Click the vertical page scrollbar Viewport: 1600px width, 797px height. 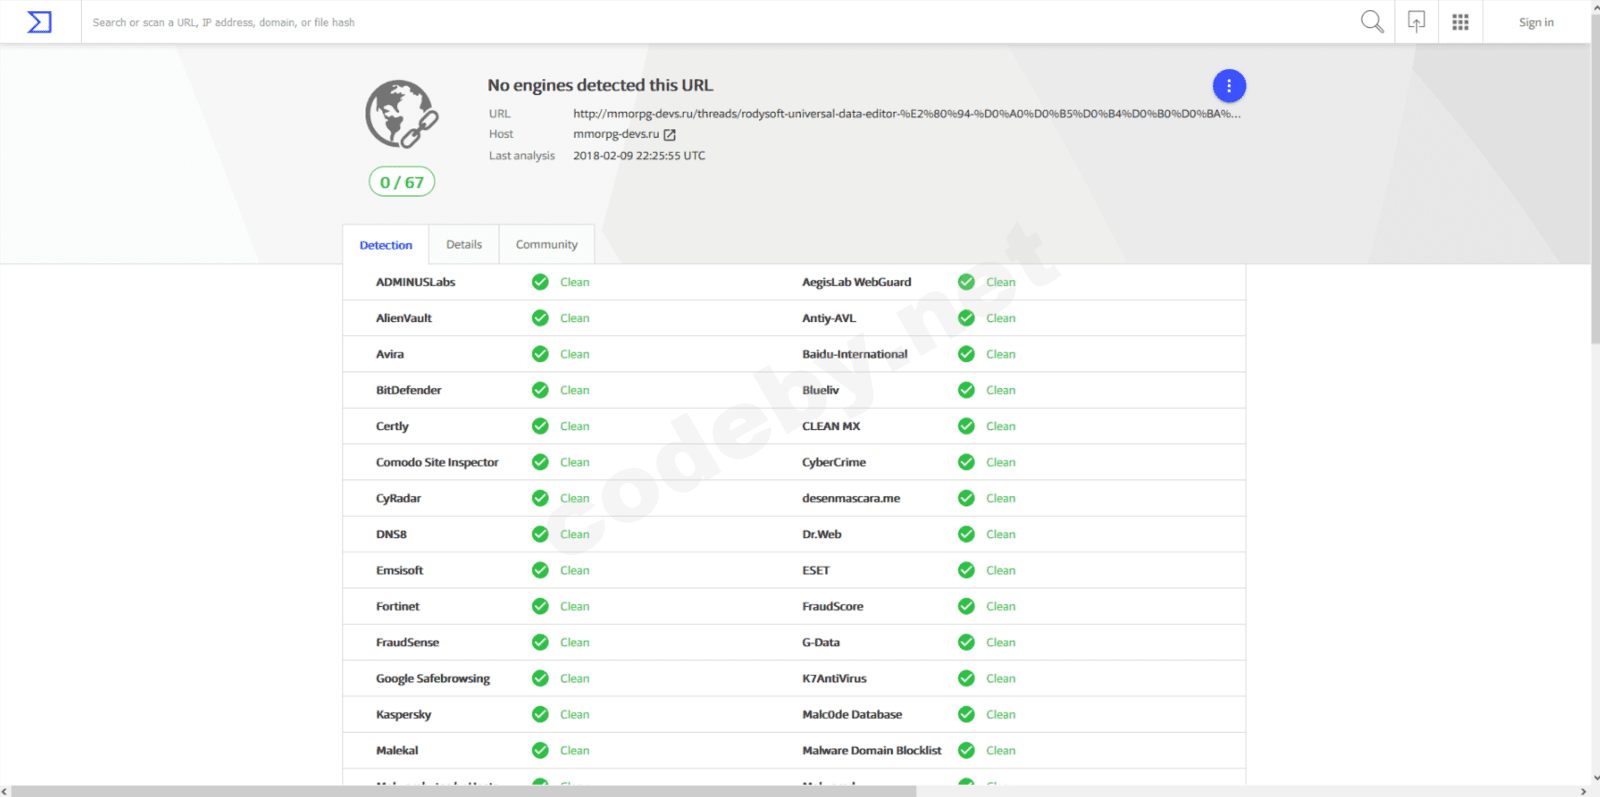click(x=1594, y=200)
